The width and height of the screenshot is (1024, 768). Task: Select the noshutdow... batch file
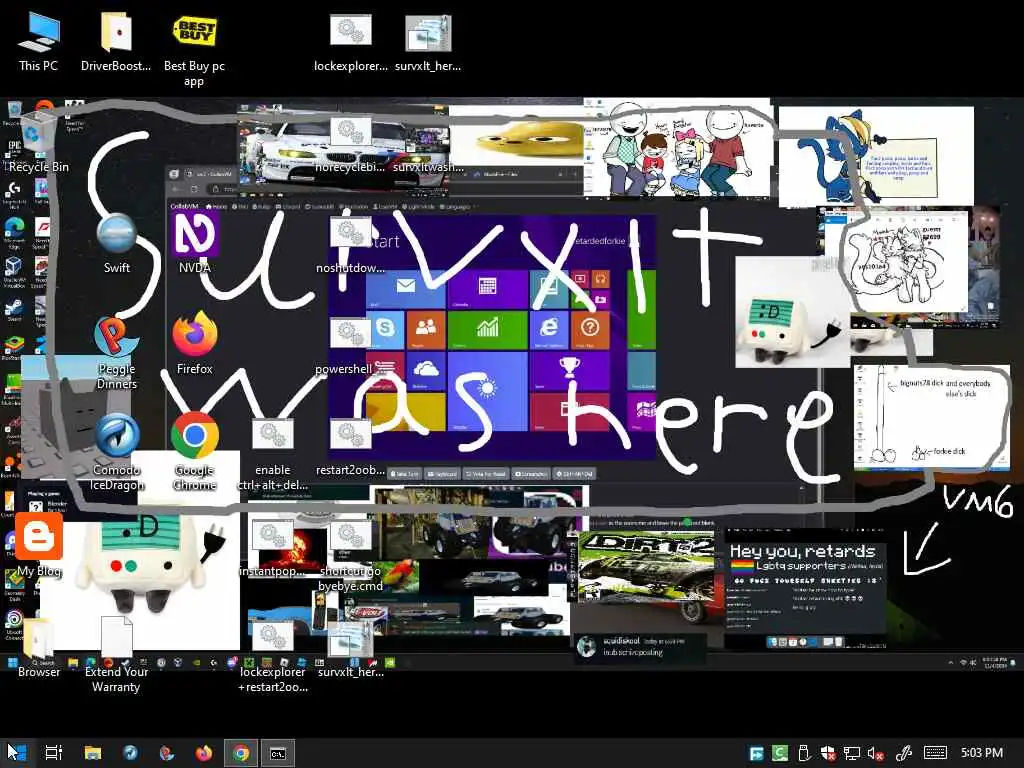[351, 245]
